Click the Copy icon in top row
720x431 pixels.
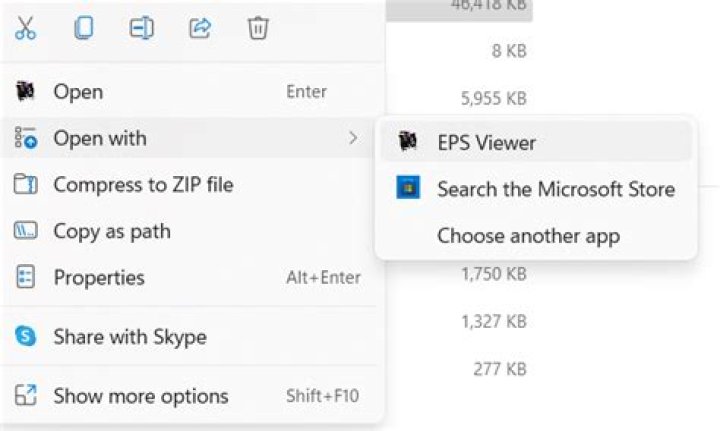tap(83, 29)
